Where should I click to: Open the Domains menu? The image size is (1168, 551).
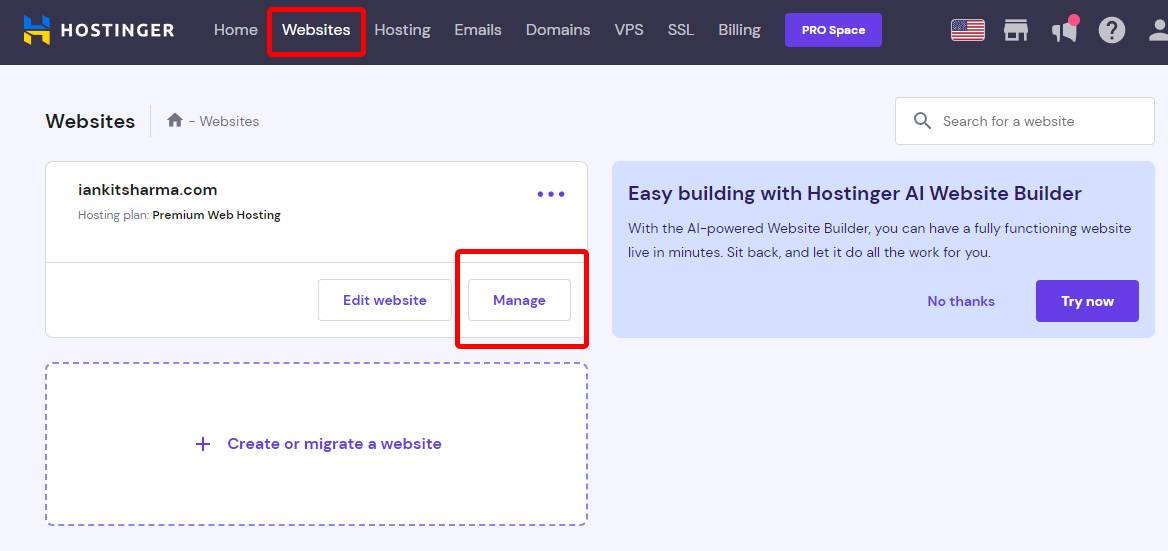558,30
